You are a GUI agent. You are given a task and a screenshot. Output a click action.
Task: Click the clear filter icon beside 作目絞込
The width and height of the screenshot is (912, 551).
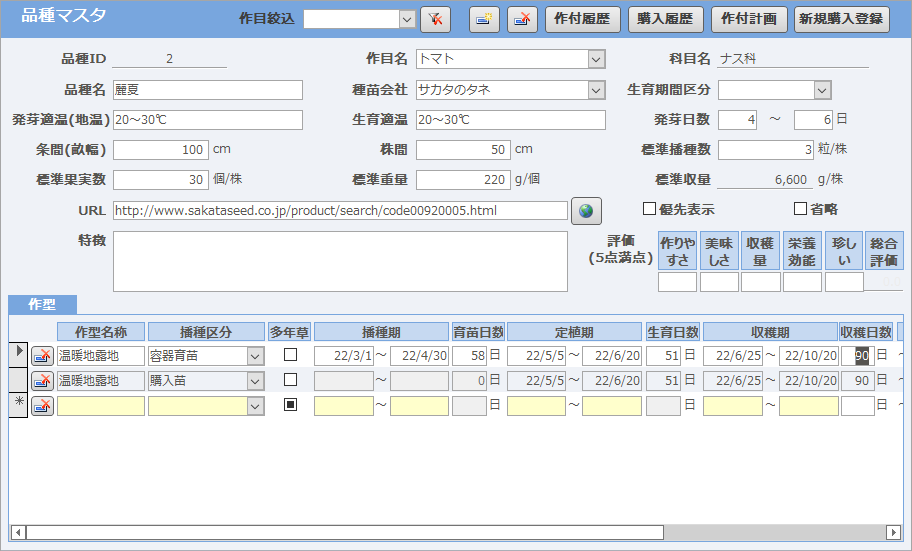435,19
